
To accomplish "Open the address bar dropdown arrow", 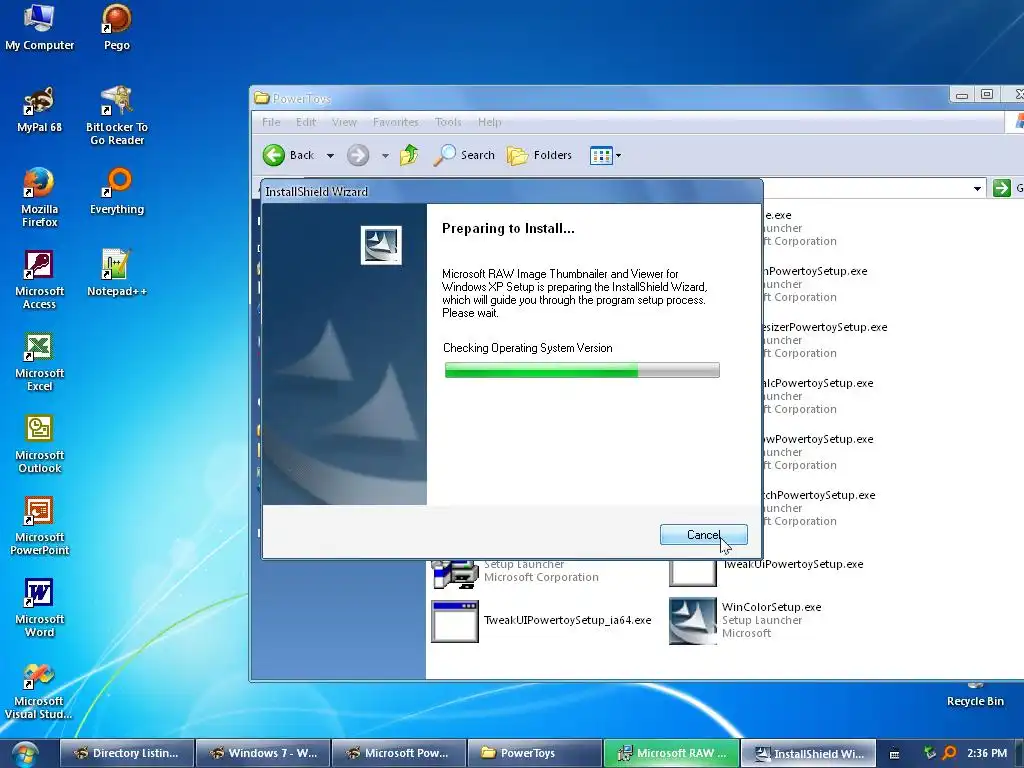I will click(x=977, y=188).
